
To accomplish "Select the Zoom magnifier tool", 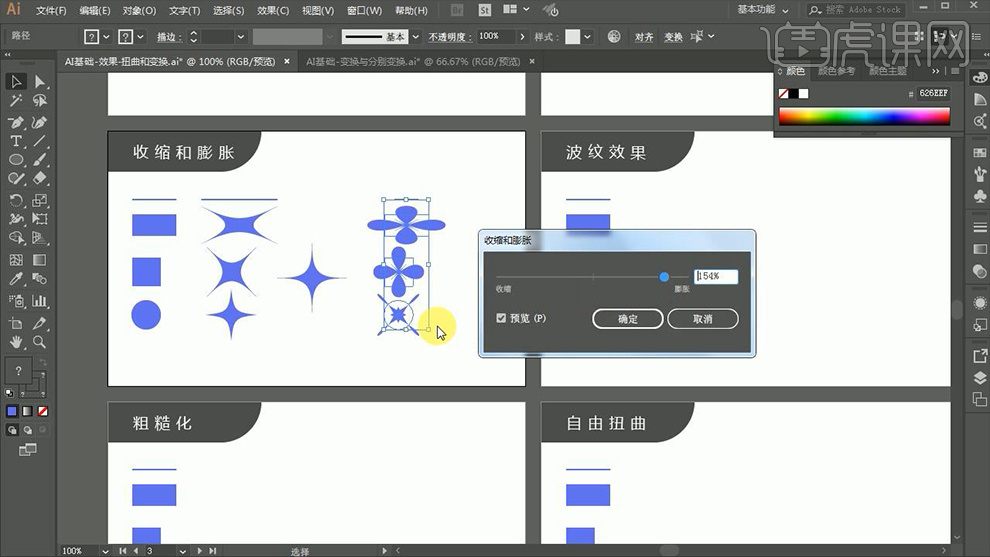I will coord(40,342).
